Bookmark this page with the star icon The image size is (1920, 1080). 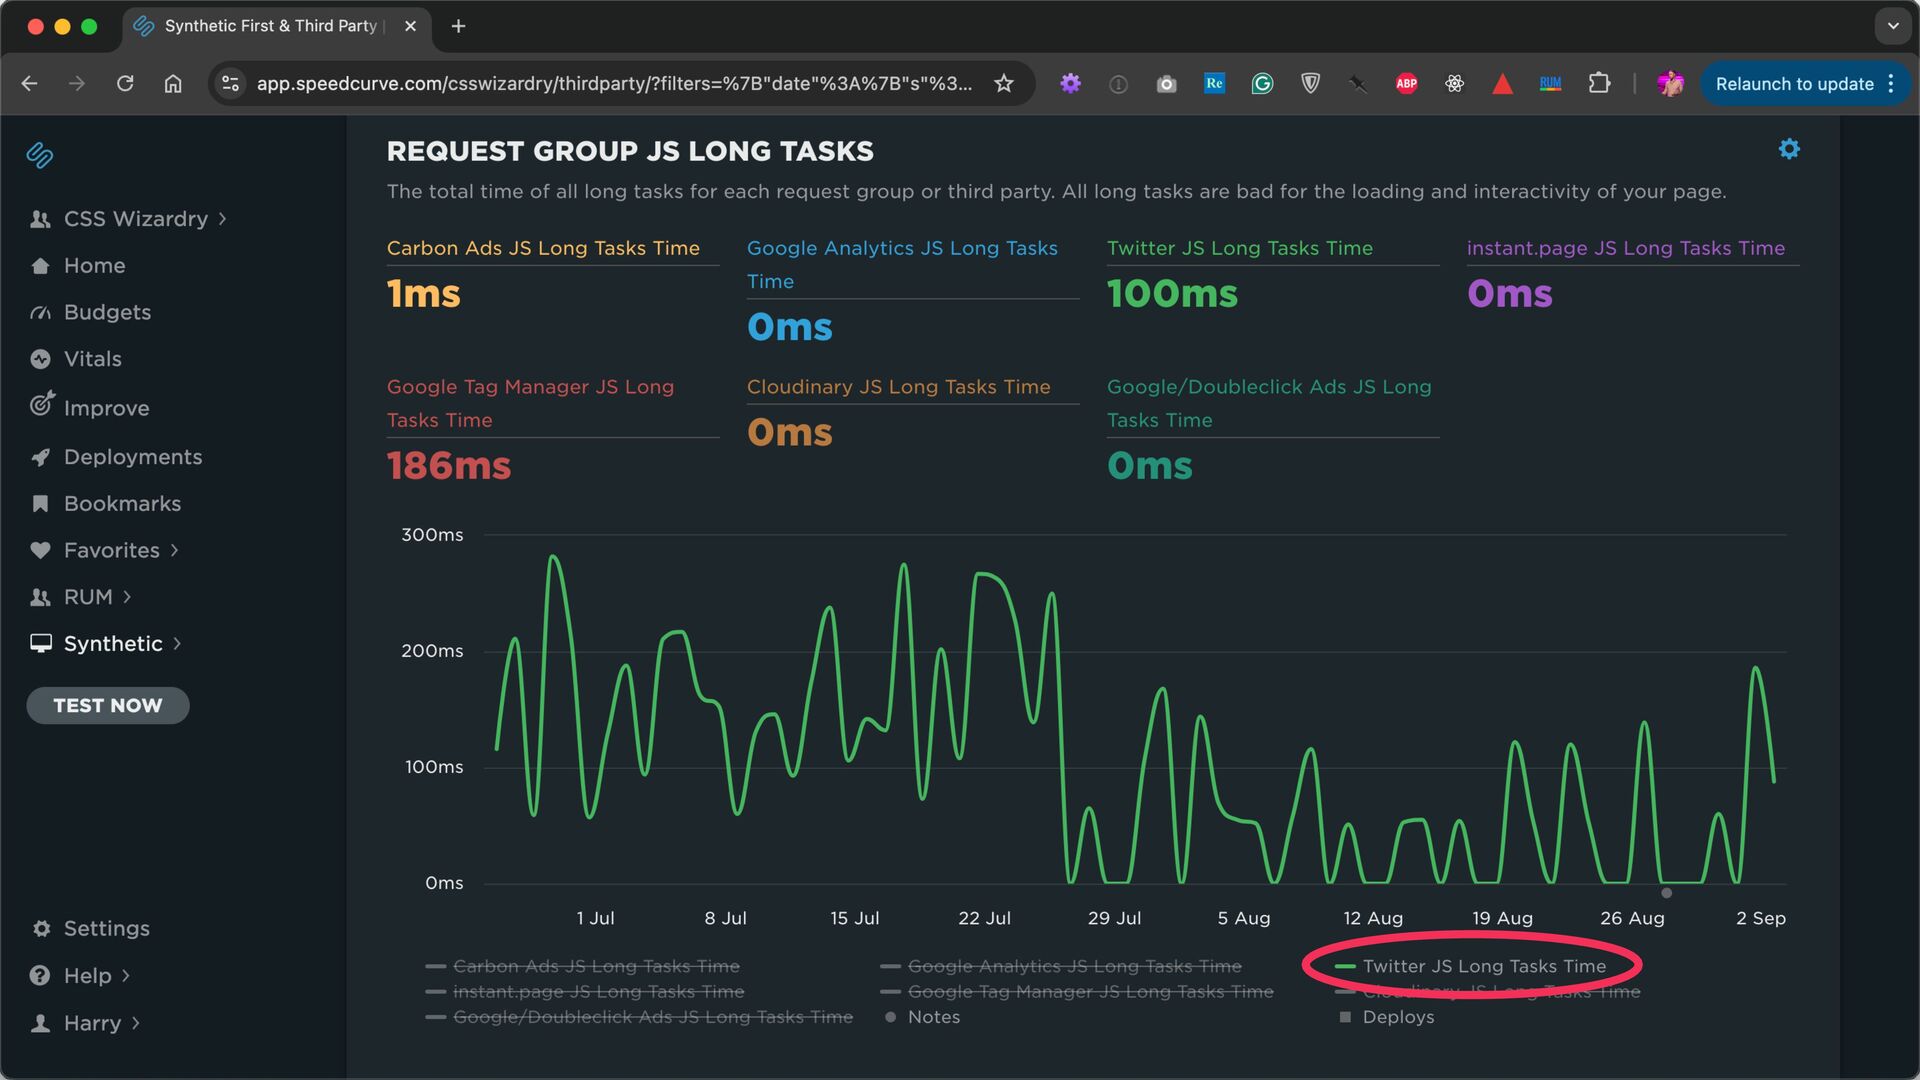[x=1004, y=84]
